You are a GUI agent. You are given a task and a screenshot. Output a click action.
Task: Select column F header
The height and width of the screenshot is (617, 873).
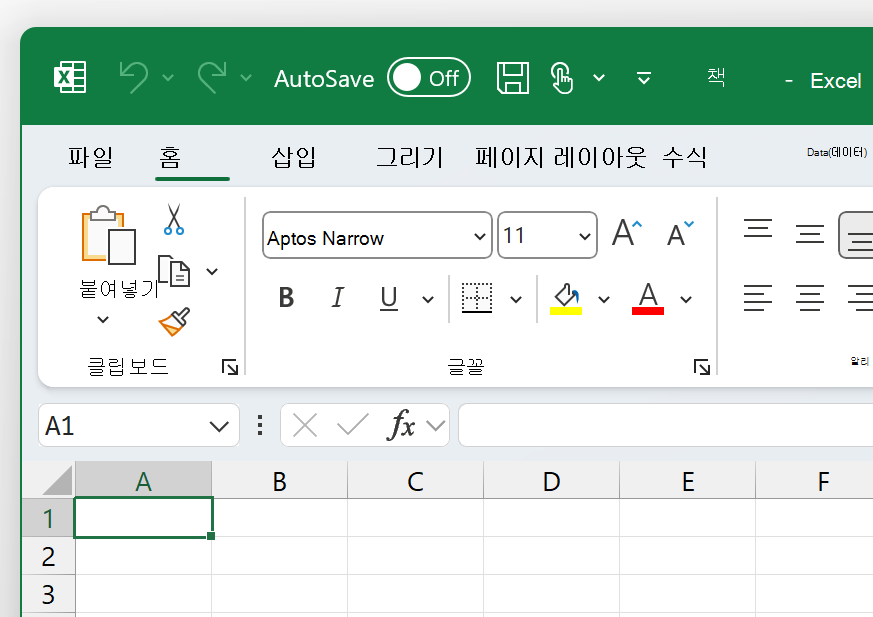pos(815,480)
